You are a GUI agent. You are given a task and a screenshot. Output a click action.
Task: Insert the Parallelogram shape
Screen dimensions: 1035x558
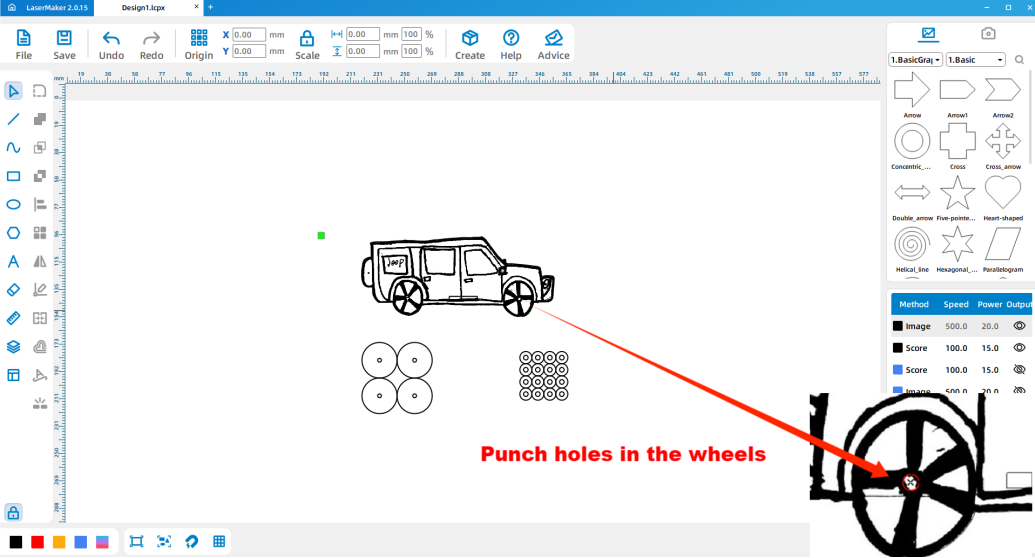(x=1003, y=244)
